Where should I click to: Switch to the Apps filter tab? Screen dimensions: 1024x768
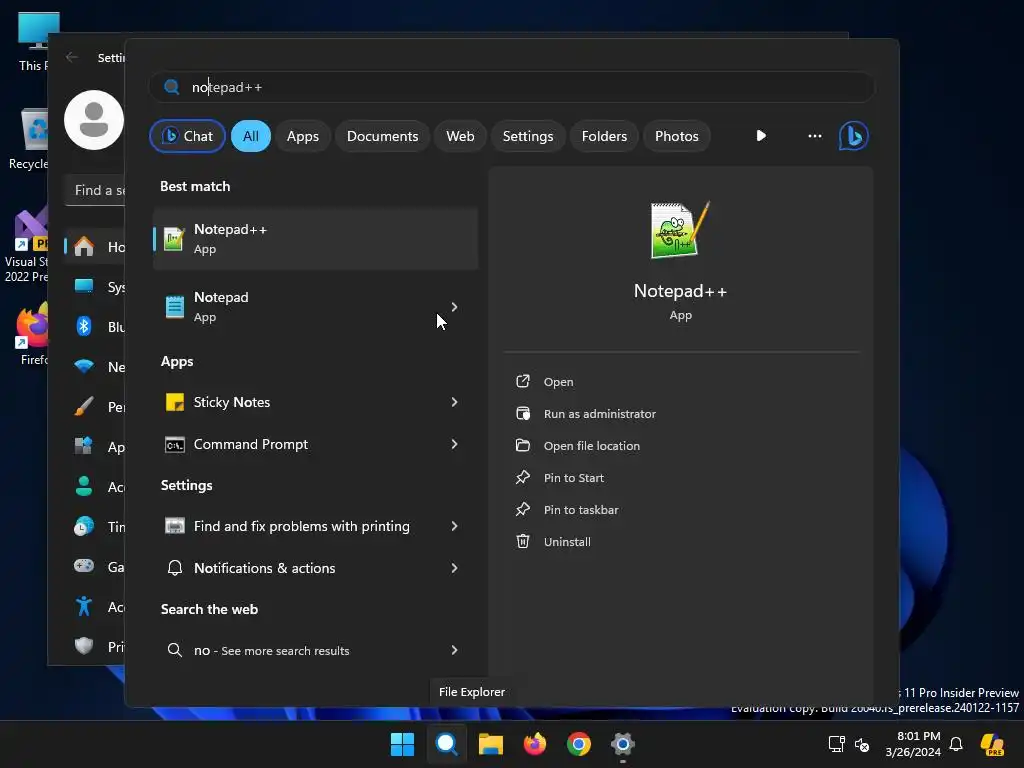(303, 136)
